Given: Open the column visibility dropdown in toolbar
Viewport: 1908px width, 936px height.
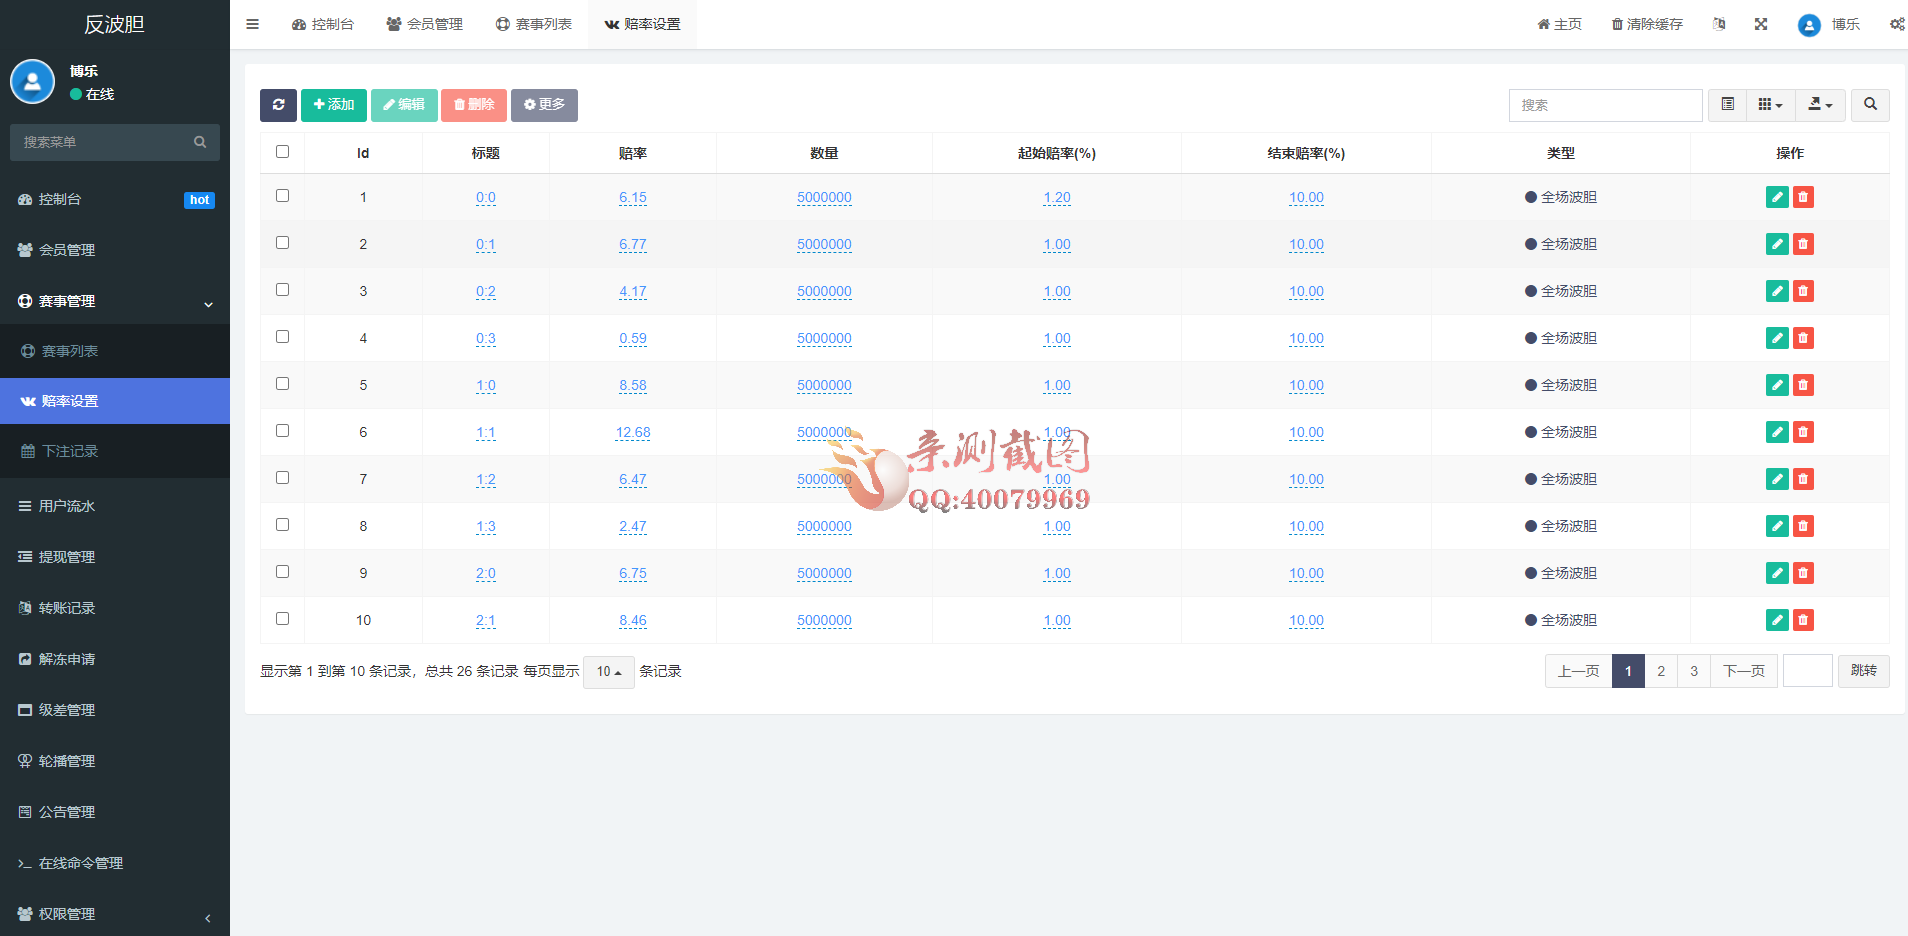Looking at the screenshot, I should click(1770, 105).
